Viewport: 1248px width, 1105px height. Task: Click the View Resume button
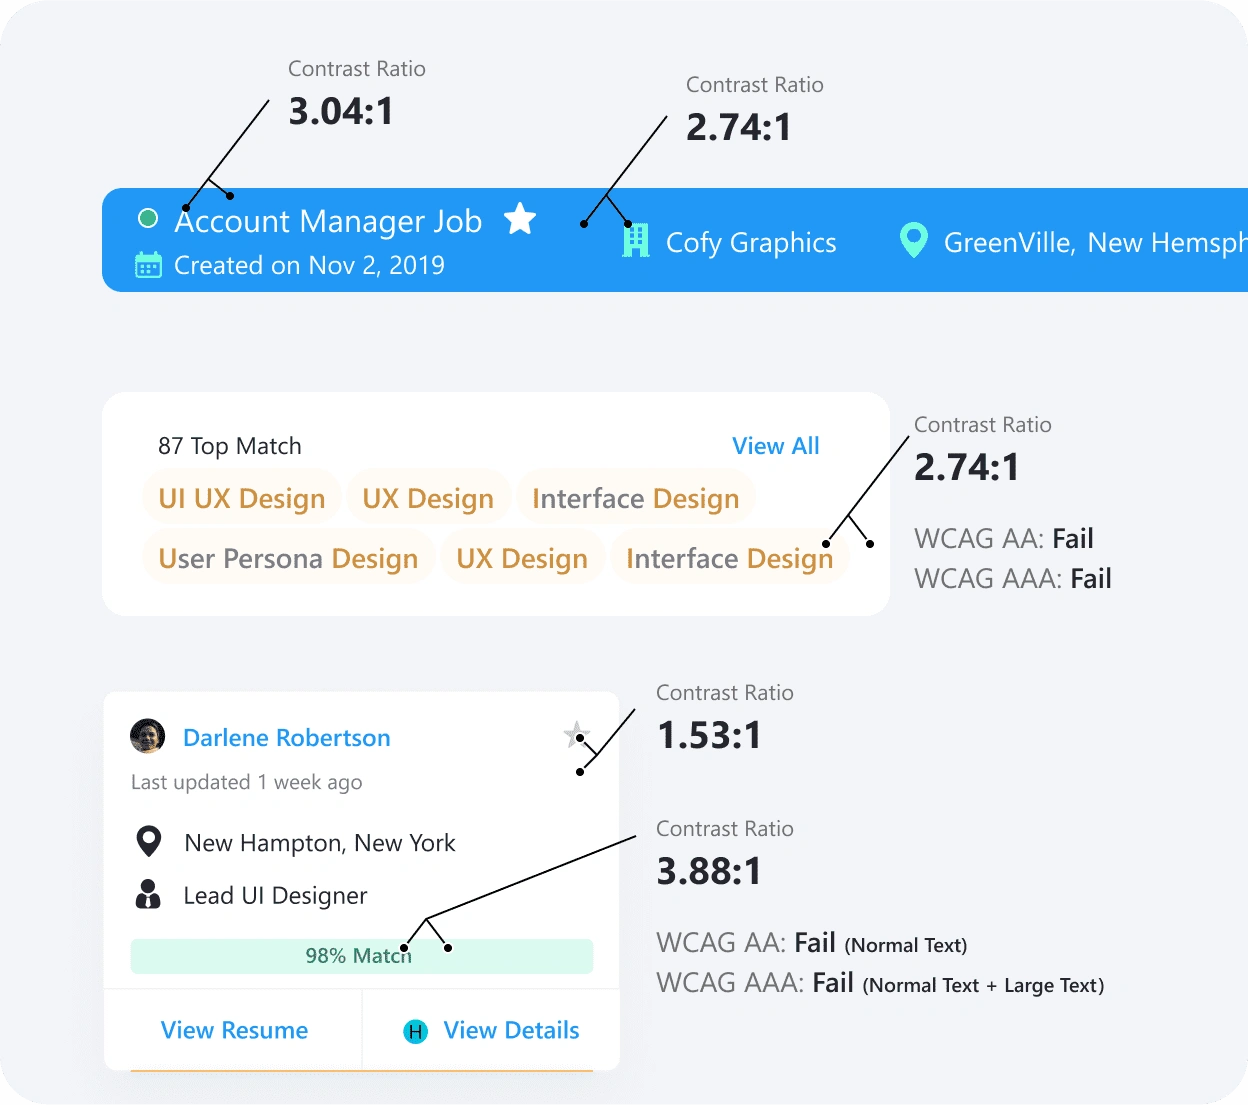[x=234, y=1030]
